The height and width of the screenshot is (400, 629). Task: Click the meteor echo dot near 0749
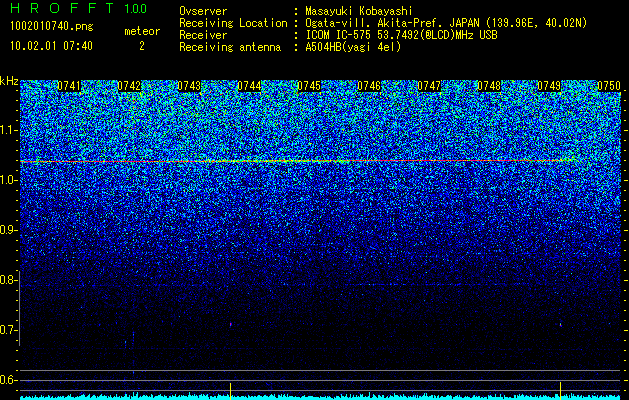(x=560, y=325)
